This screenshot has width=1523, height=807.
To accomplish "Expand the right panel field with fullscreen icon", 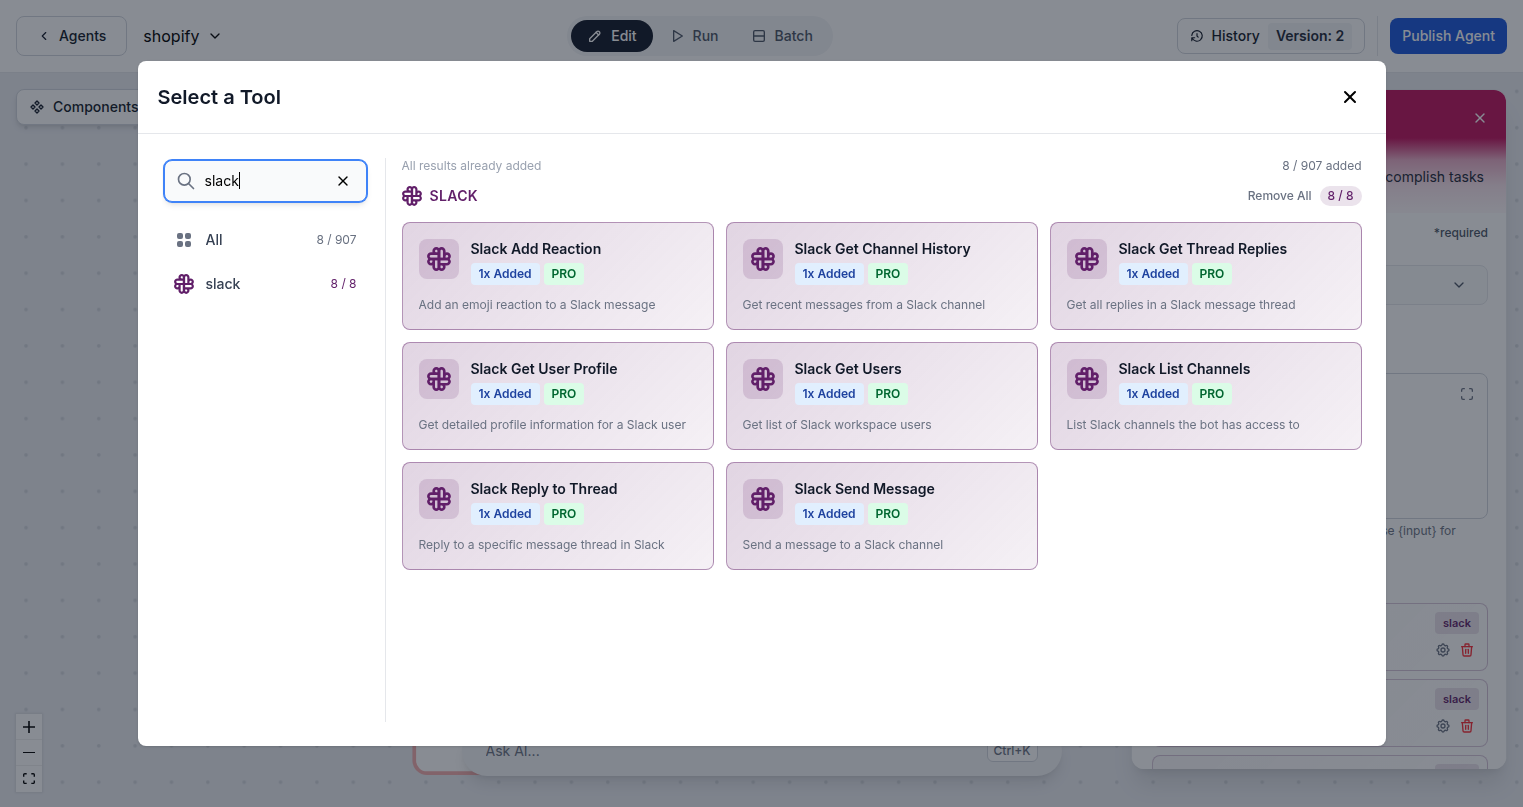I will pos(1466,394).
